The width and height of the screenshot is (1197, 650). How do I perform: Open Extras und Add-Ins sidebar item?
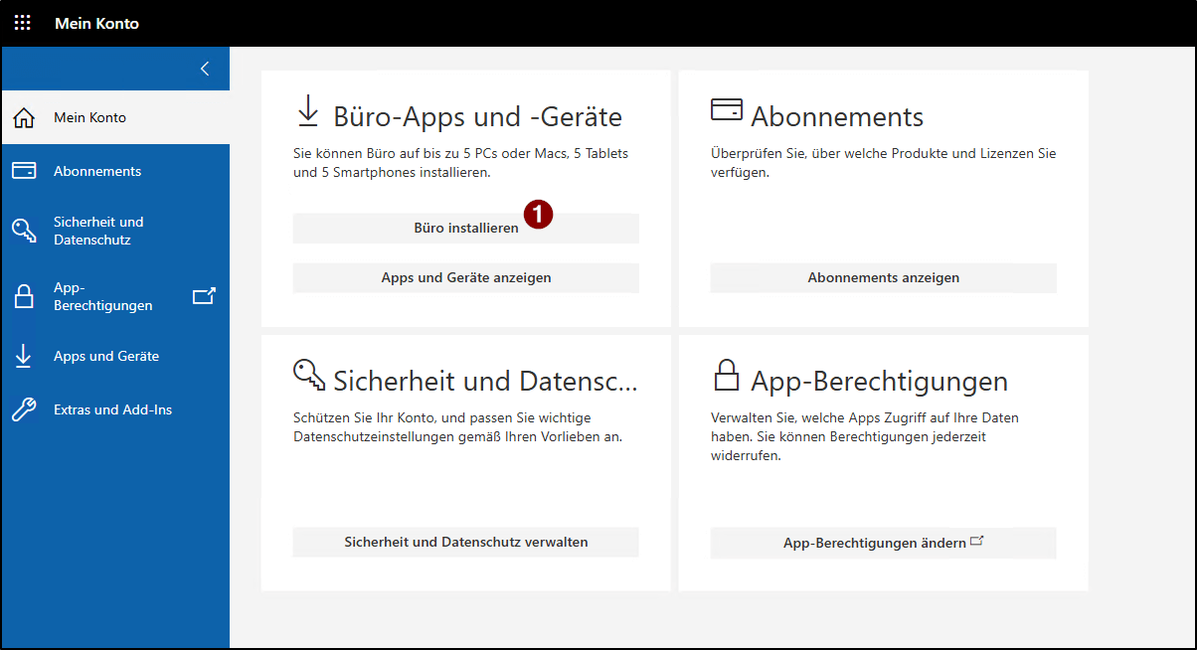tap(115, 409)
